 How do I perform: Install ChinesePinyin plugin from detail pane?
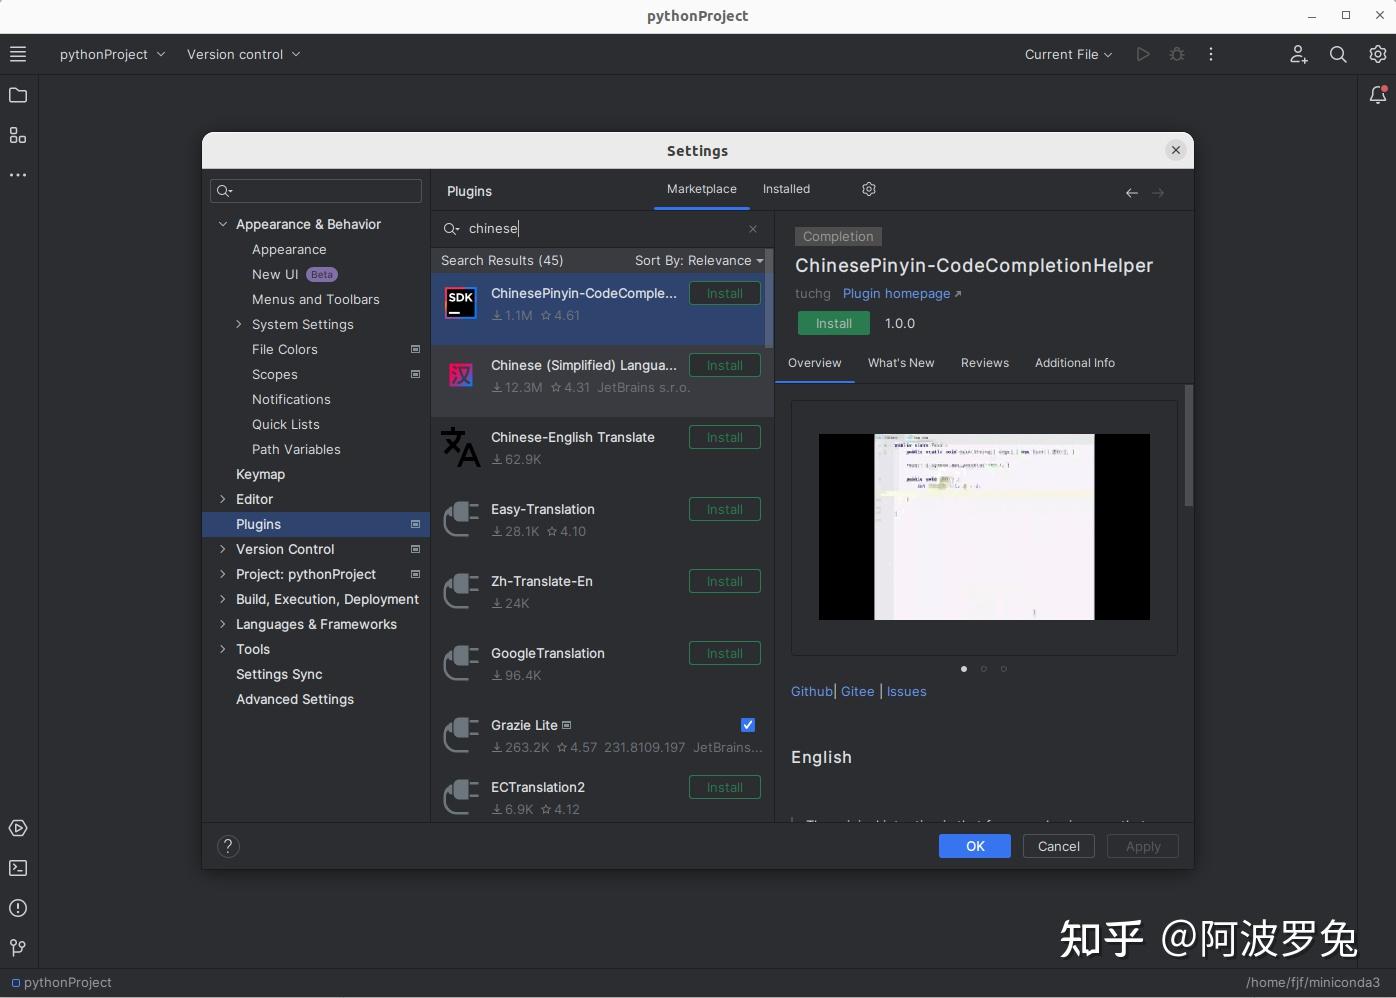point(834,323)
